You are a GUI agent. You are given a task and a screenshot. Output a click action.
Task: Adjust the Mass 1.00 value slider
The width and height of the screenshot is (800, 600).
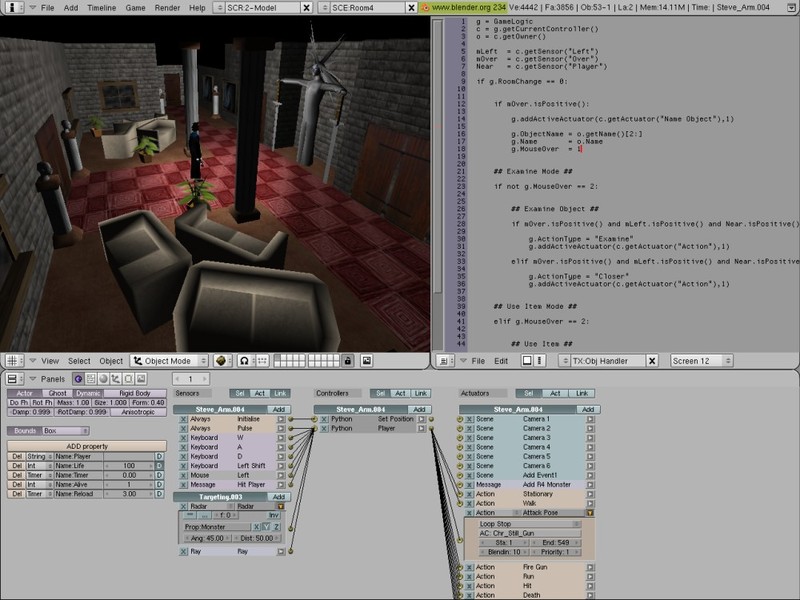72,401
